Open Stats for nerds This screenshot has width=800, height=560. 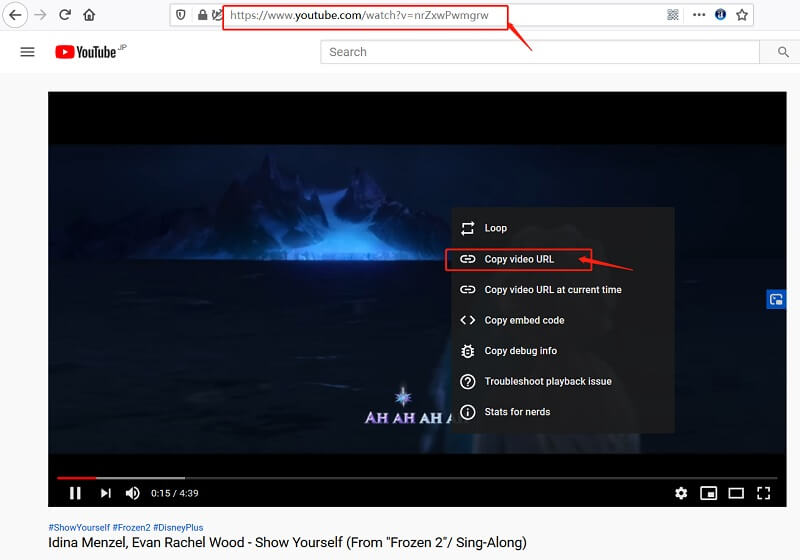point(563,412)
